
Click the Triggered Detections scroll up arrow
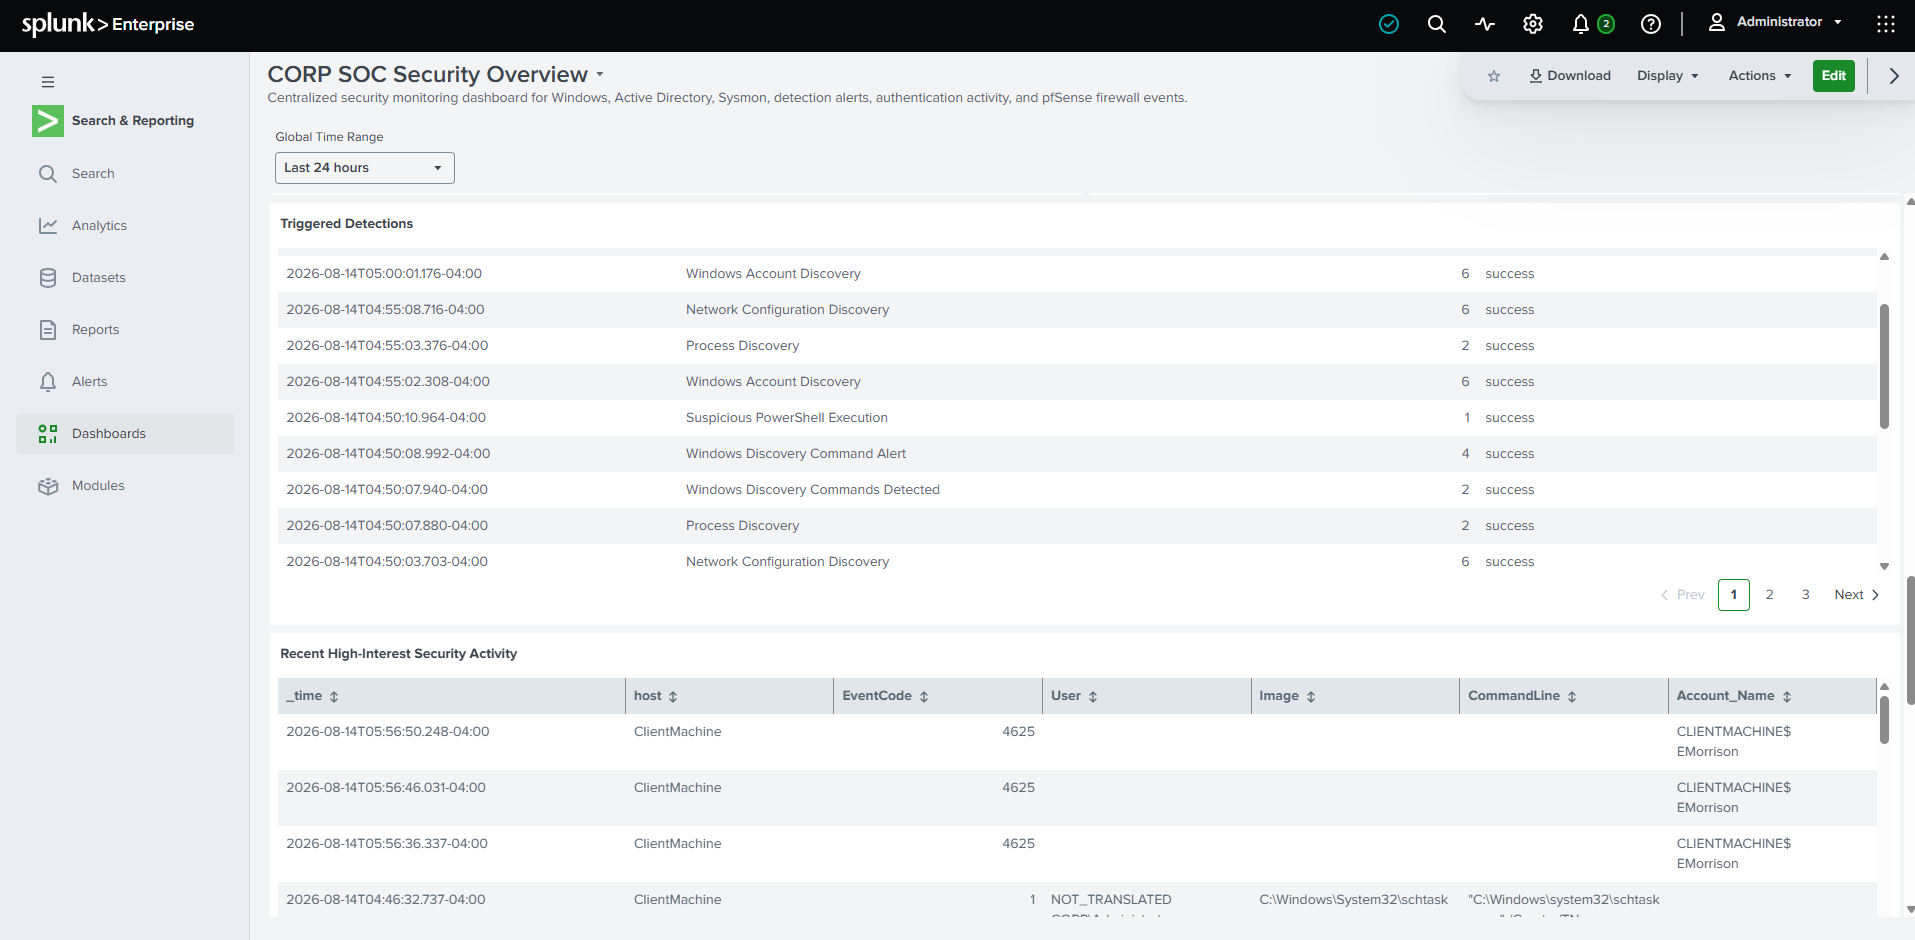click(x=1885, y=257)
